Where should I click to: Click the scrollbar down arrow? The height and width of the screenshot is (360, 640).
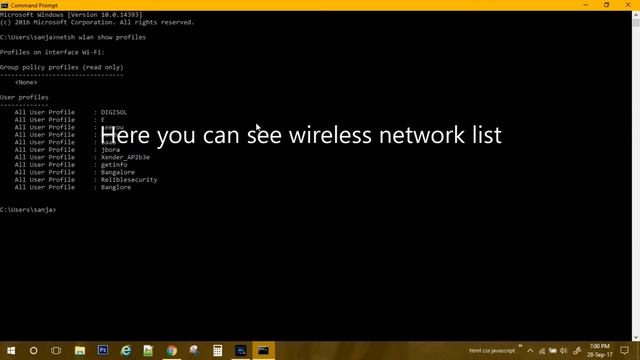[x=636, y=337]
